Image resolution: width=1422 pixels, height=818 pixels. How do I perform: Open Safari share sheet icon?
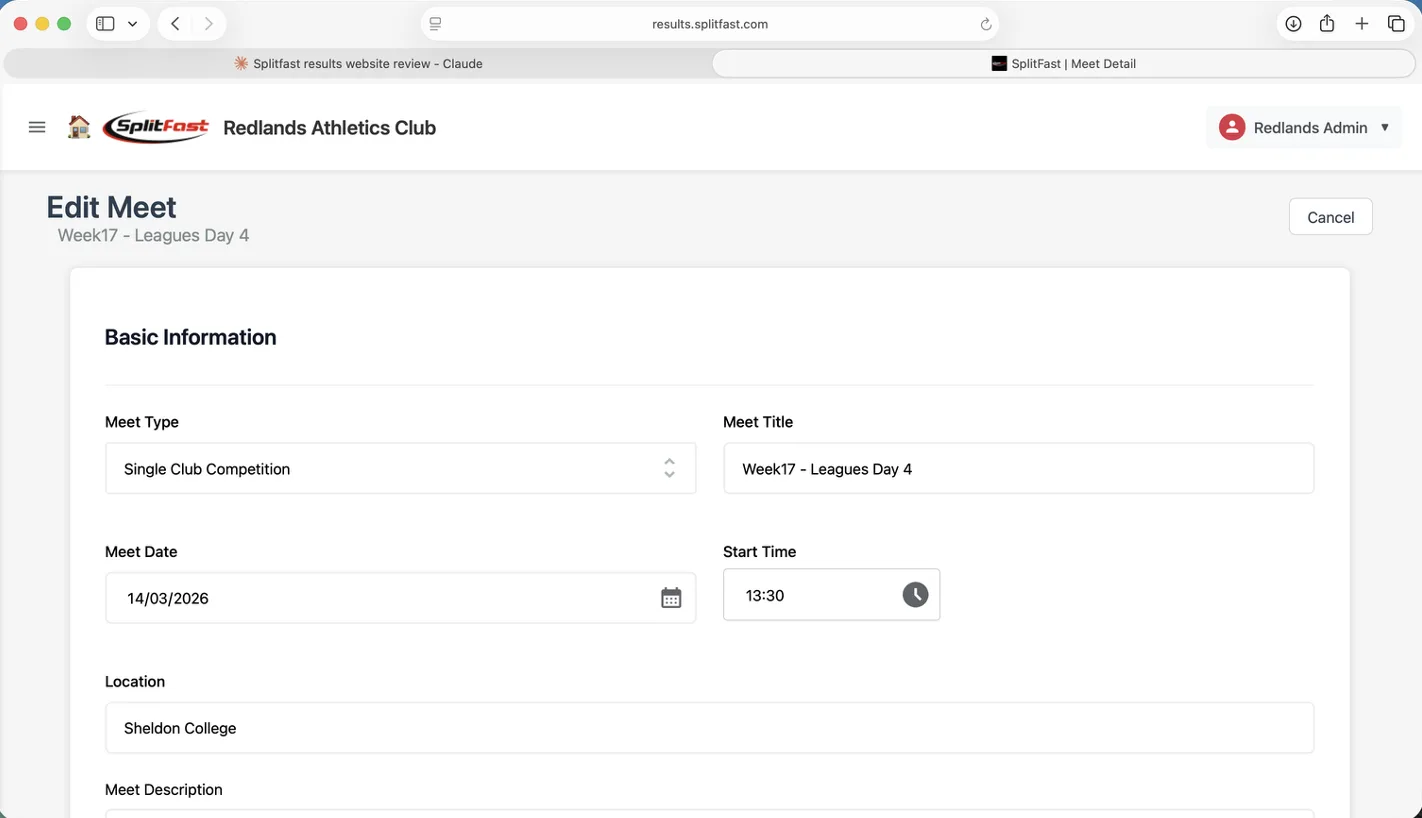pyautogui.click(x=1327, y=24)
